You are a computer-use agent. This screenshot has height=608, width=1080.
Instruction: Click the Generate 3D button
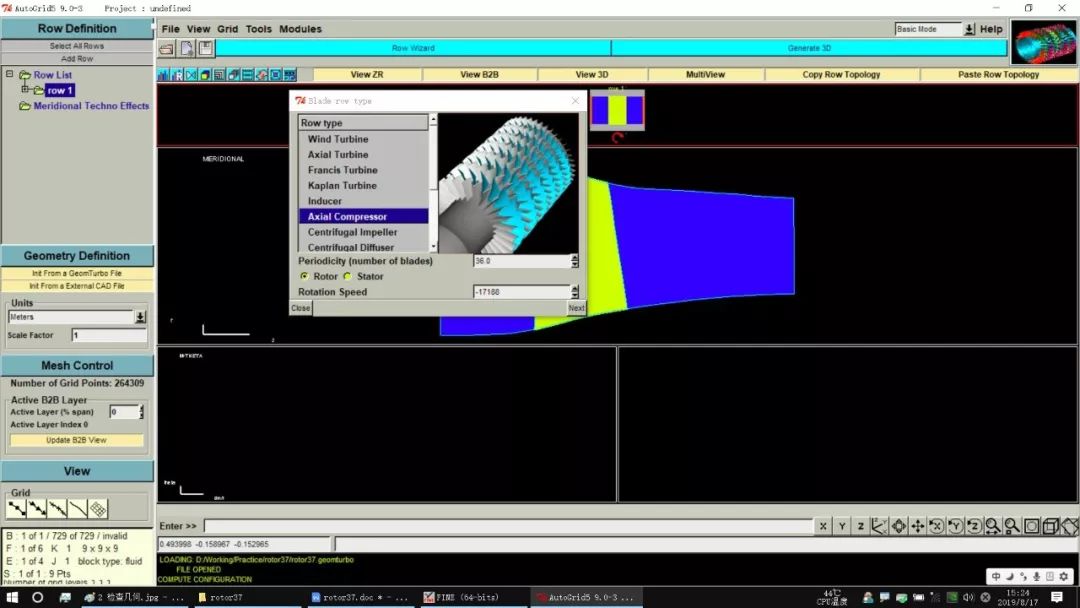(809, 48)
